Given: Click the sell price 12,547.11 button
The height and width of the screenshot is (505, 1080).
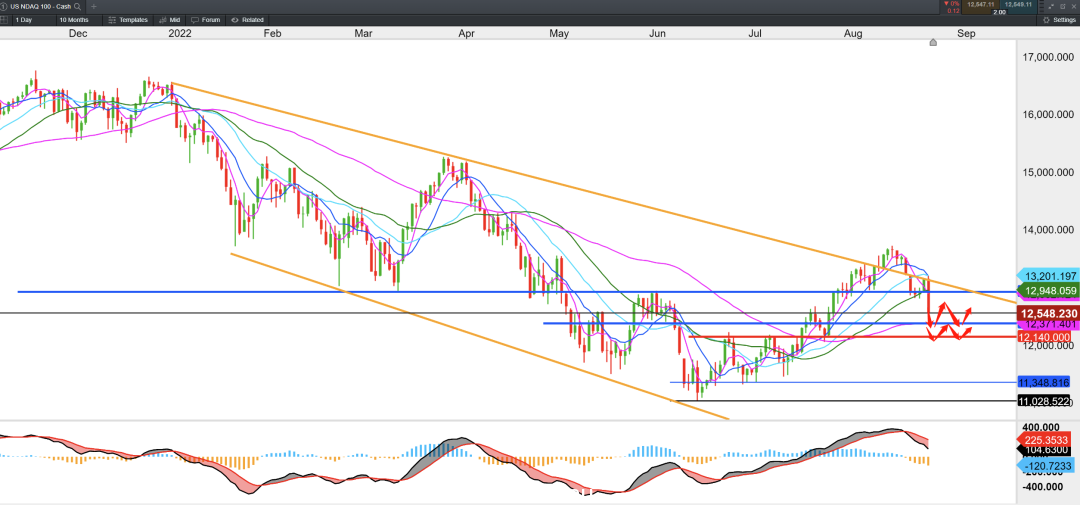Looking at the screenshot, I should tap(981, 6).
